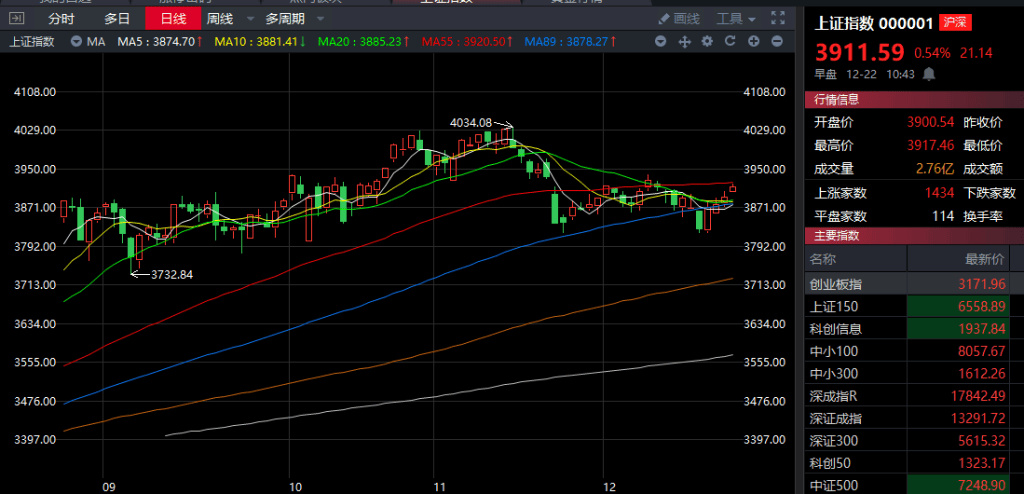Click the refresh chart icon

tap(730, 41)
